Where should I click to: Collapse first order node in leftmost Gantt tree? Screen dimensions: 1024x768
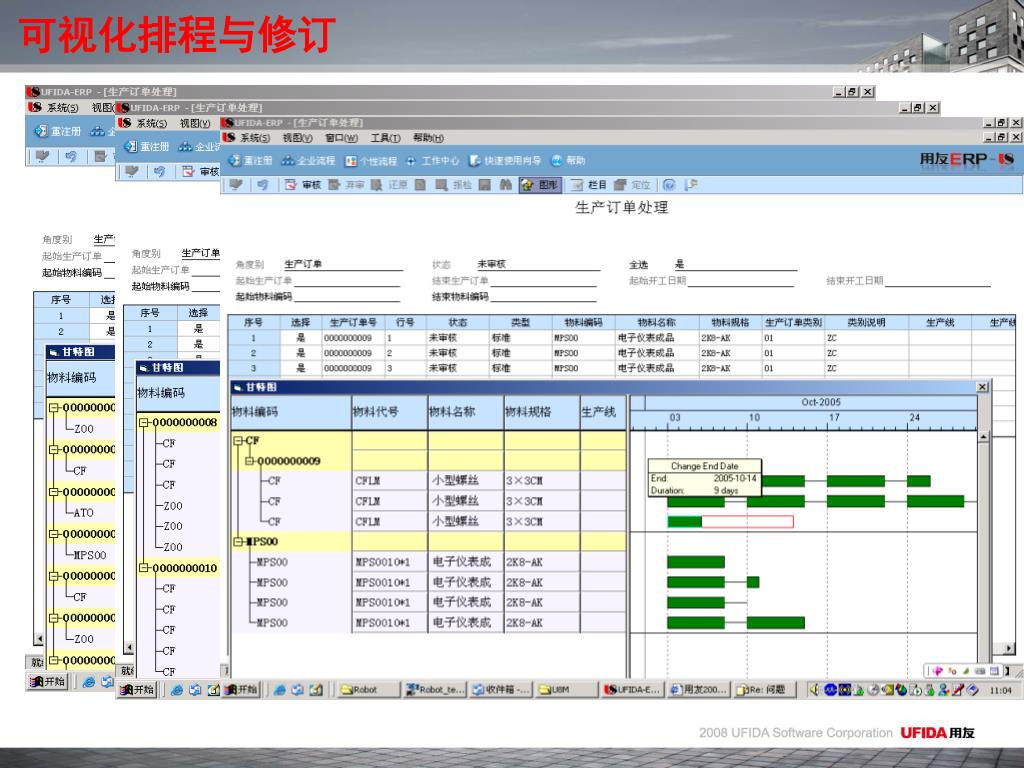(54, 408)
